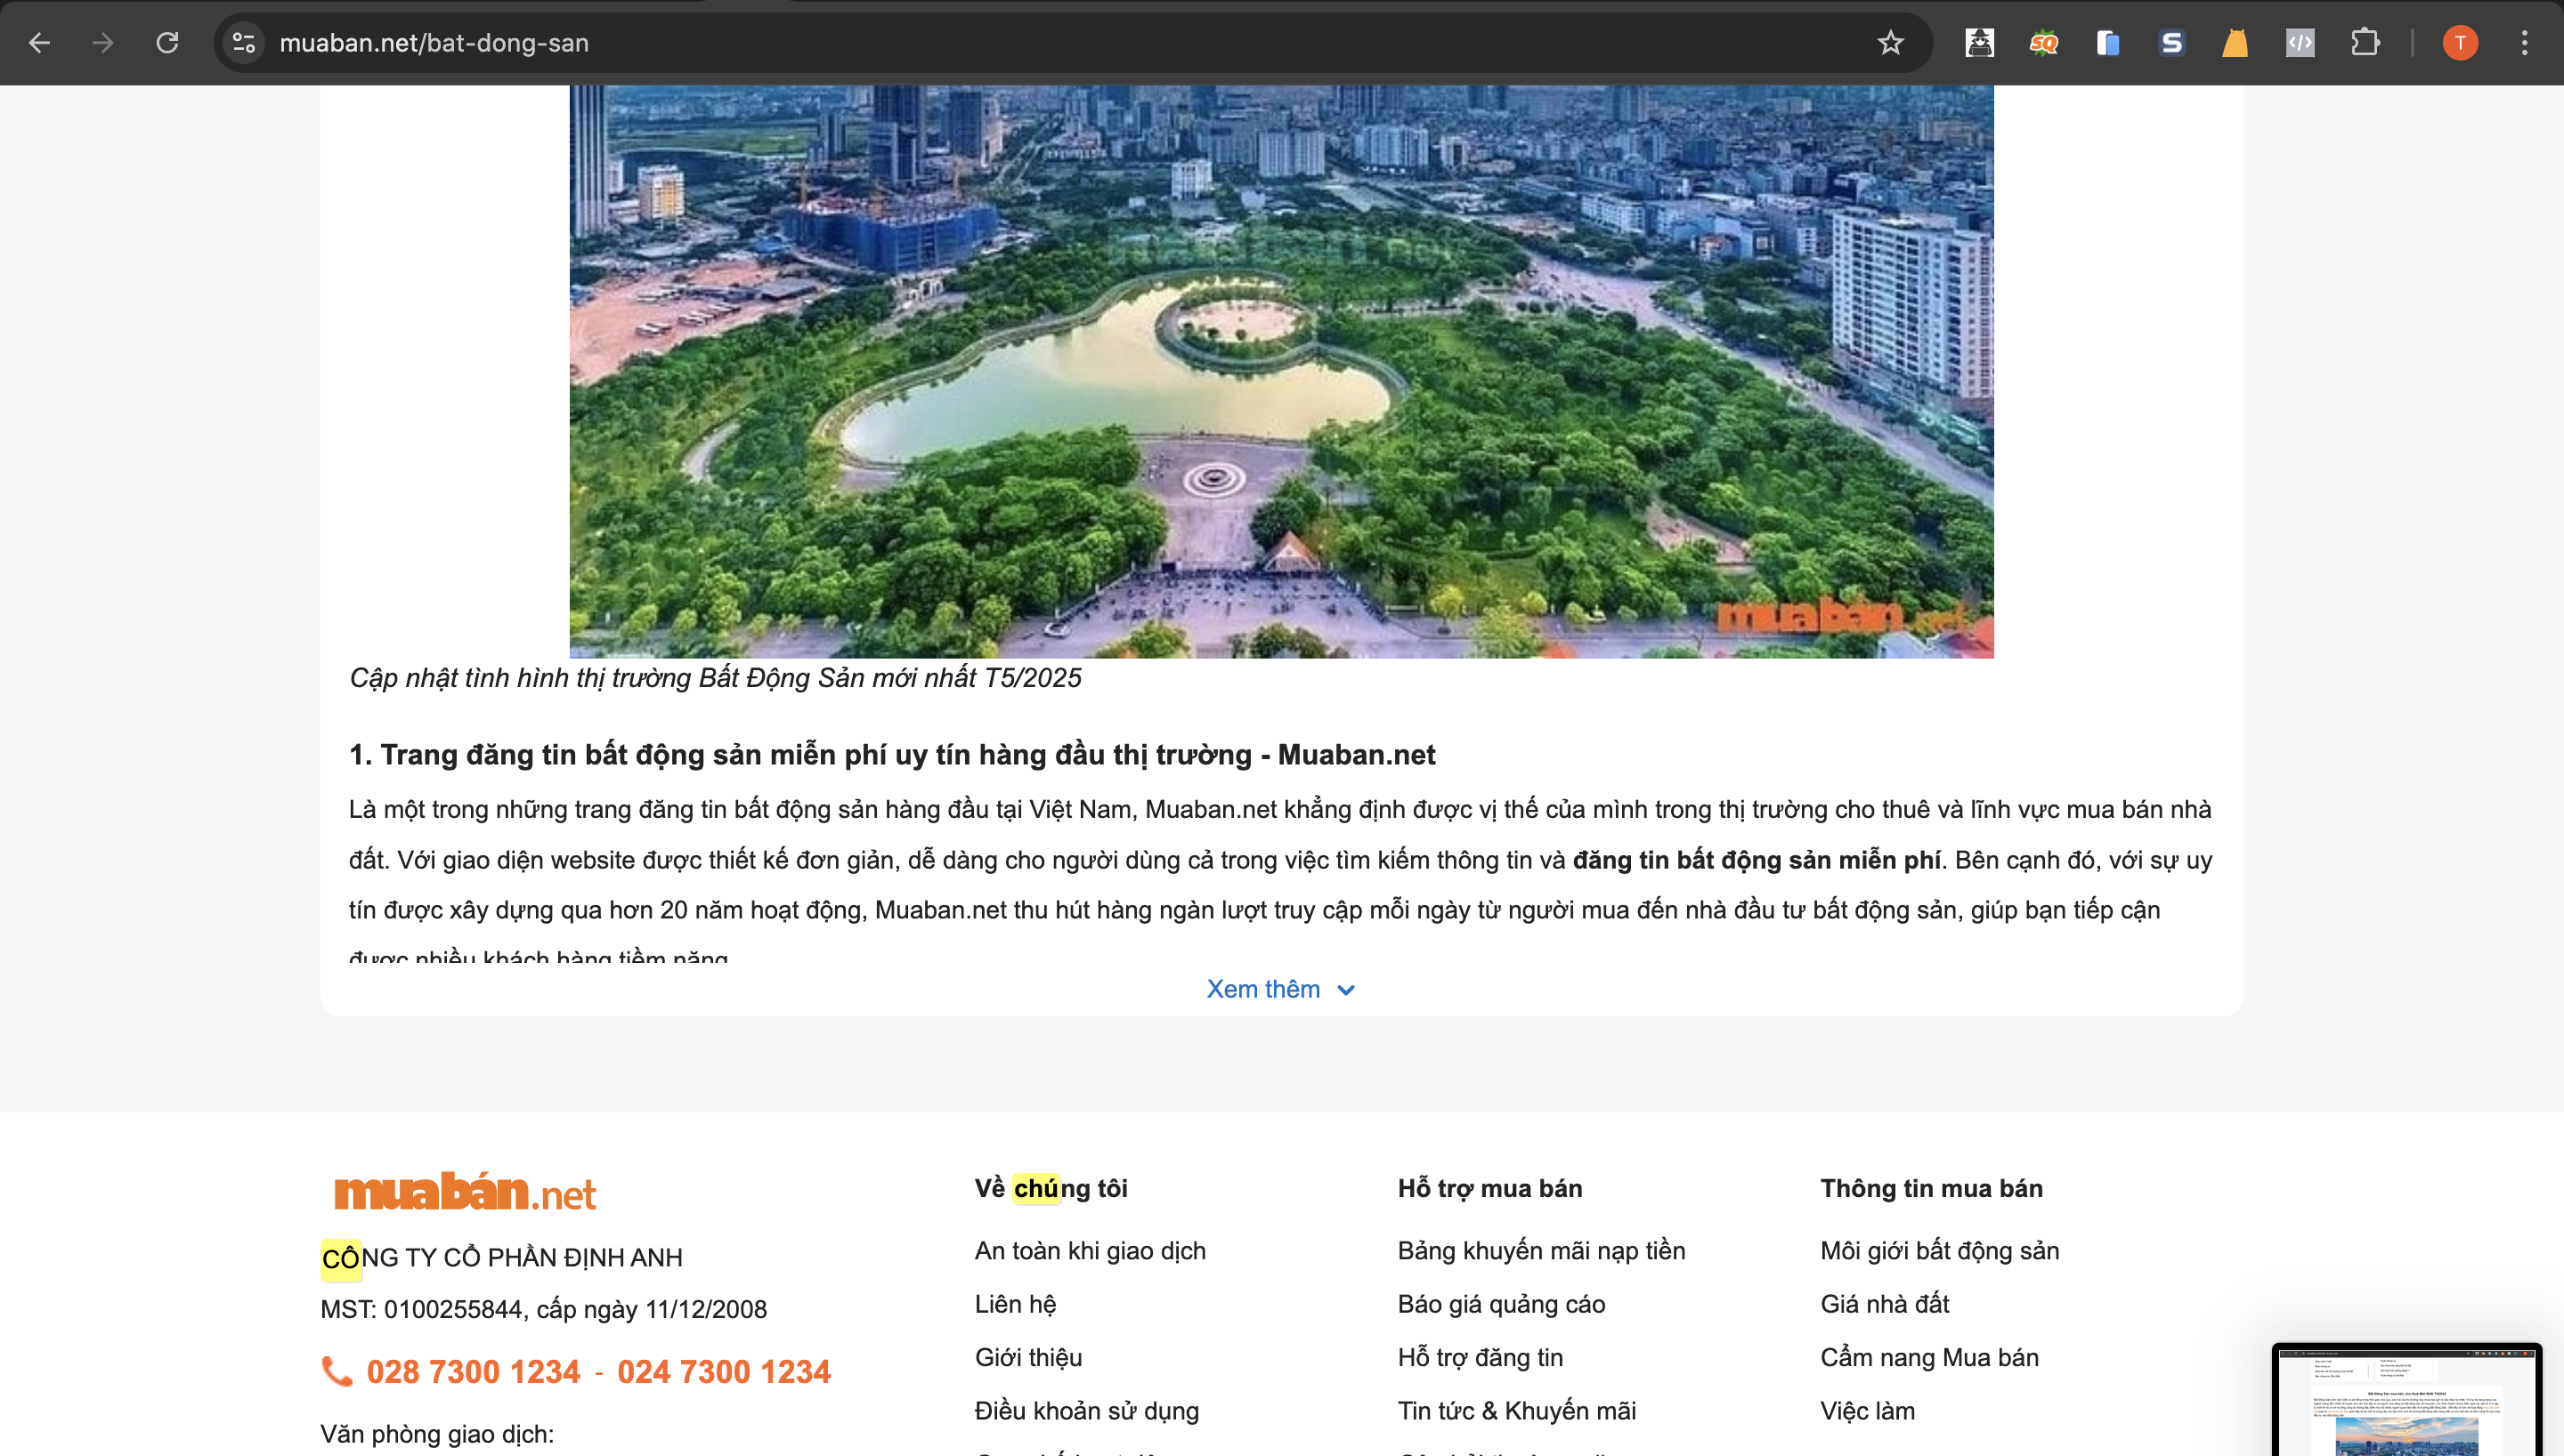Click the aerial city park image
Image resolution: width=2564 pixels, height=1456 pixels.
click(1281, 371)
